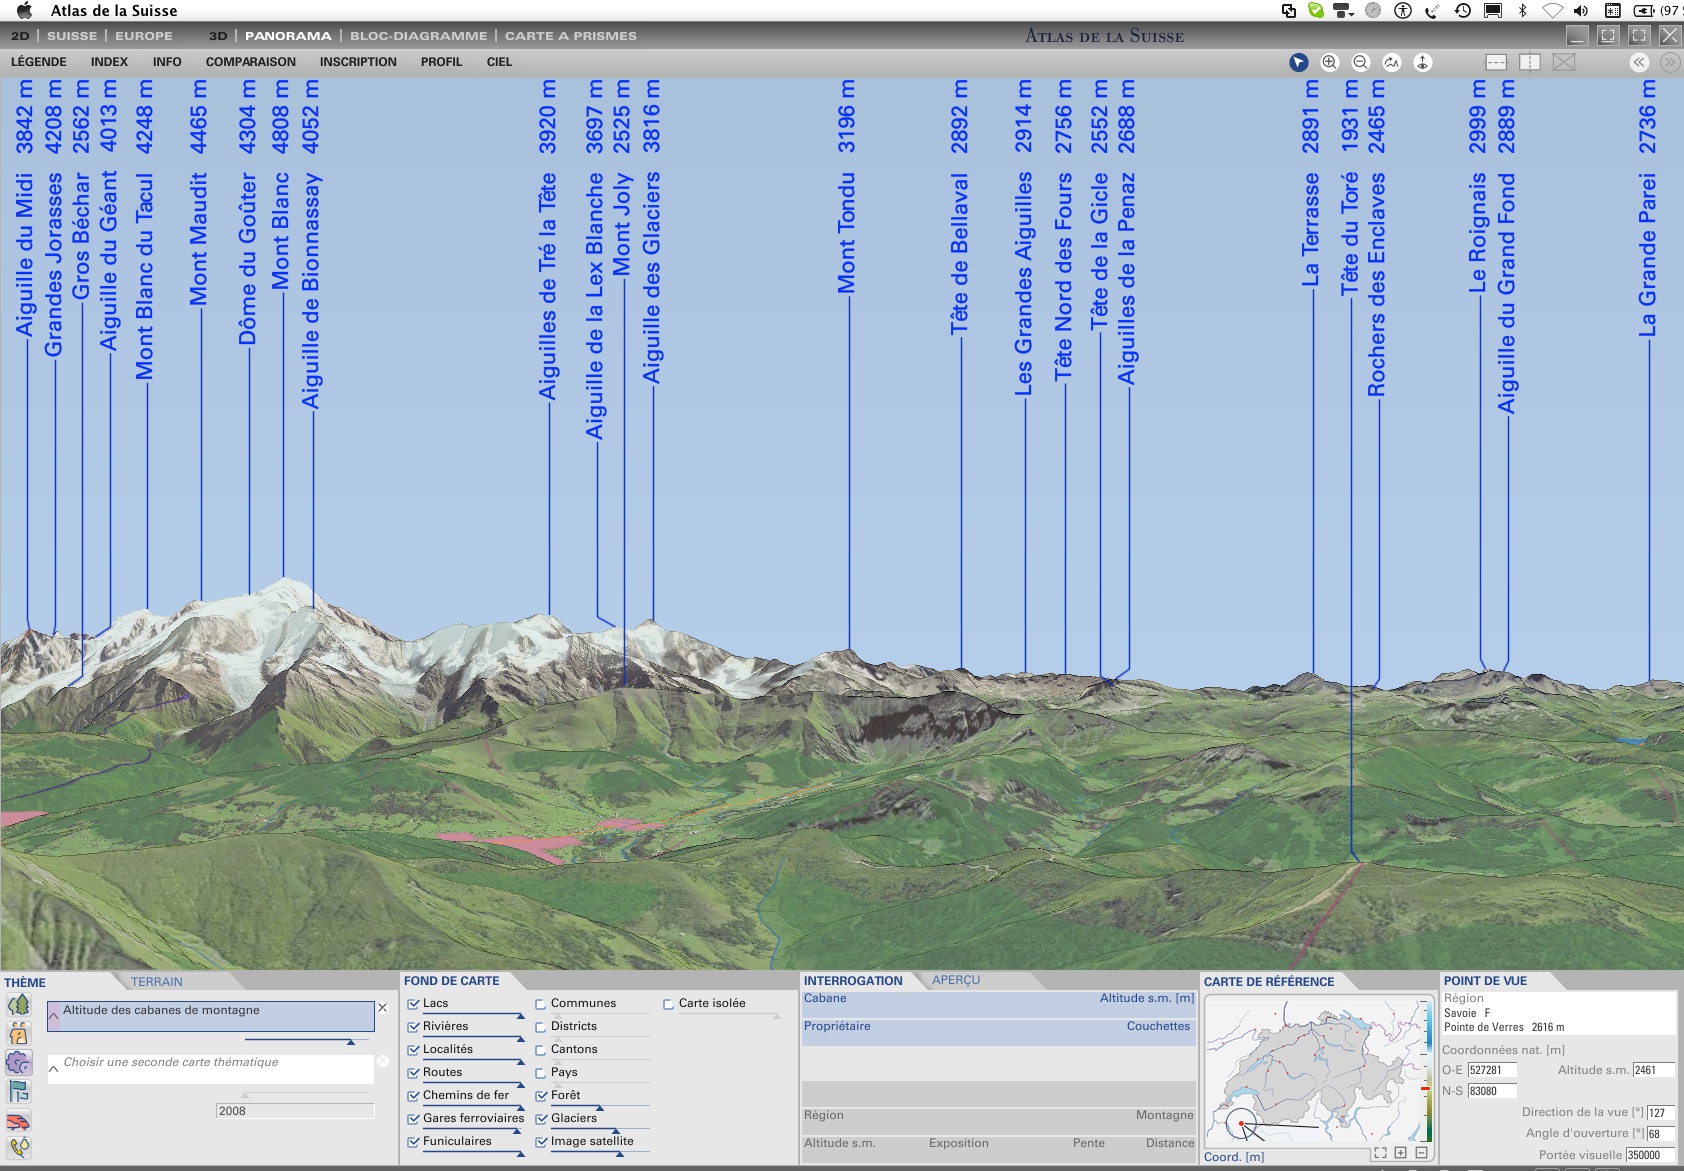The height and width of the screenshot is (1171, 1684).
Task: Choose the nature theme tree icon
Action: [x=19, y=1005]
